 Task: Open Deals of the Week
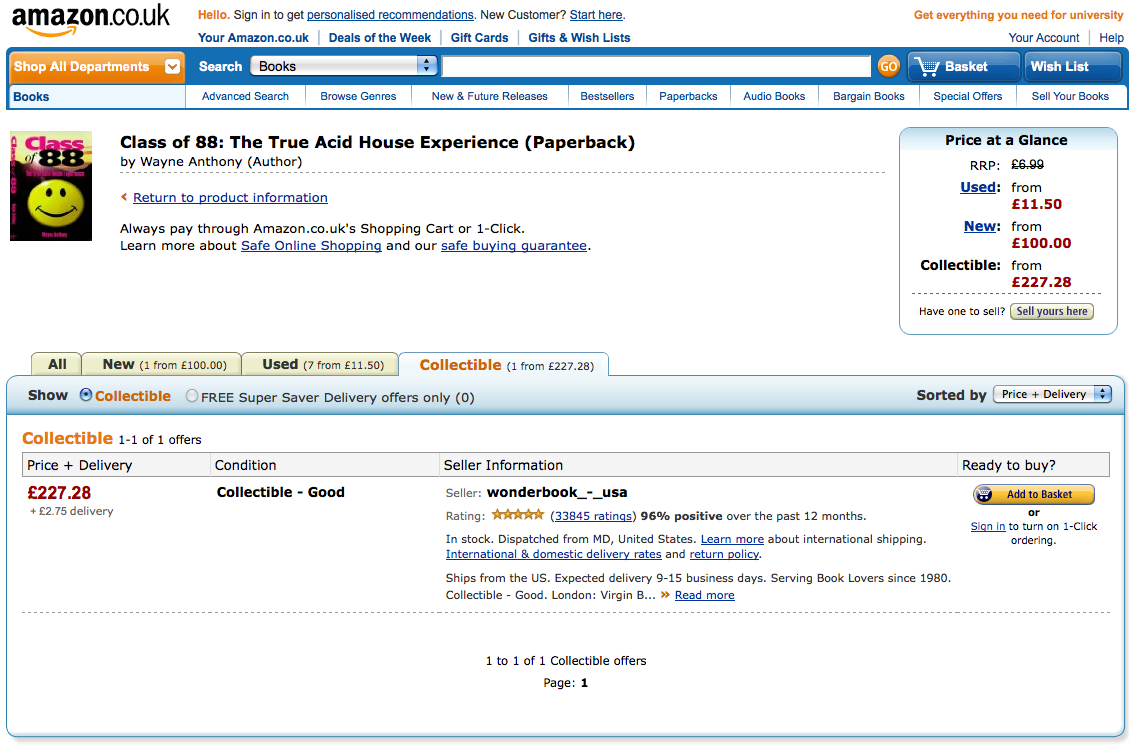(x=379, y=38)
